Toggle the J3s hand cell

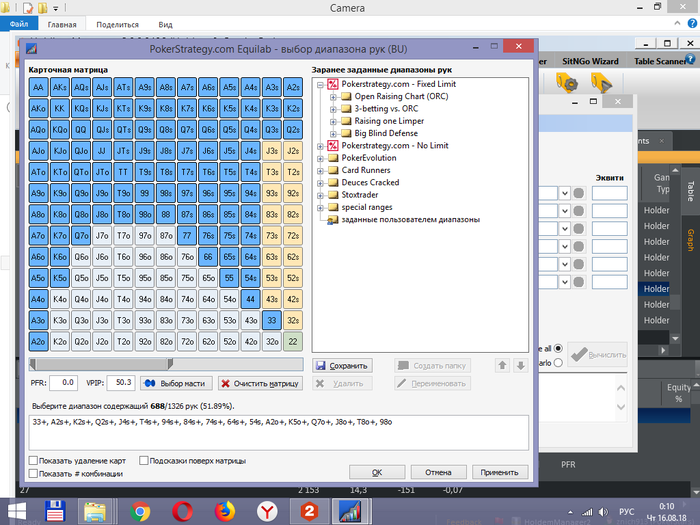point(272,151)
